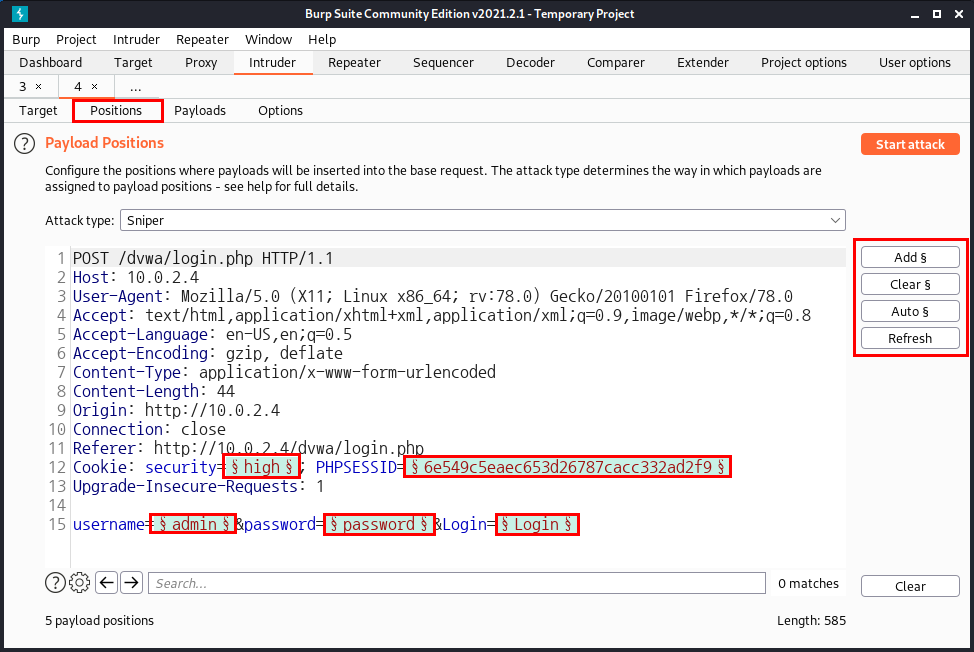This screenshot has width=974, height=652.
Task: Close Intruder tab 4
Action: pos(94,86)
